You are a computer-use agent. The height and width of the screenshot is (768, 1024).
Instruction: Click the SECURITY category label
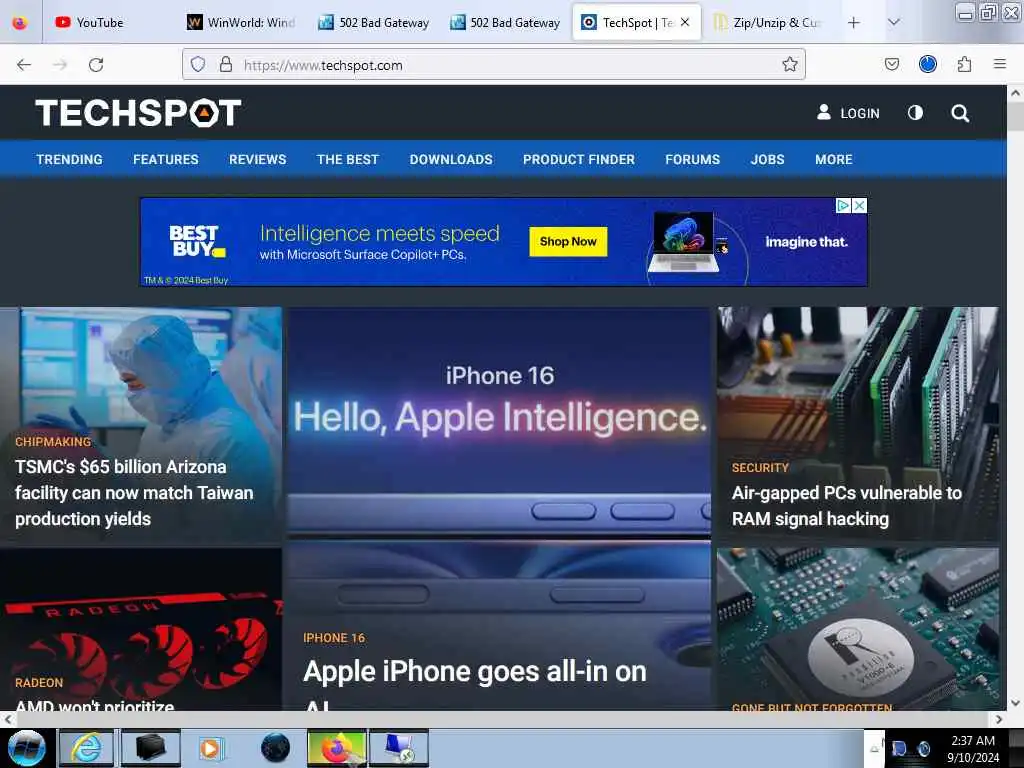tap(760, 468)
